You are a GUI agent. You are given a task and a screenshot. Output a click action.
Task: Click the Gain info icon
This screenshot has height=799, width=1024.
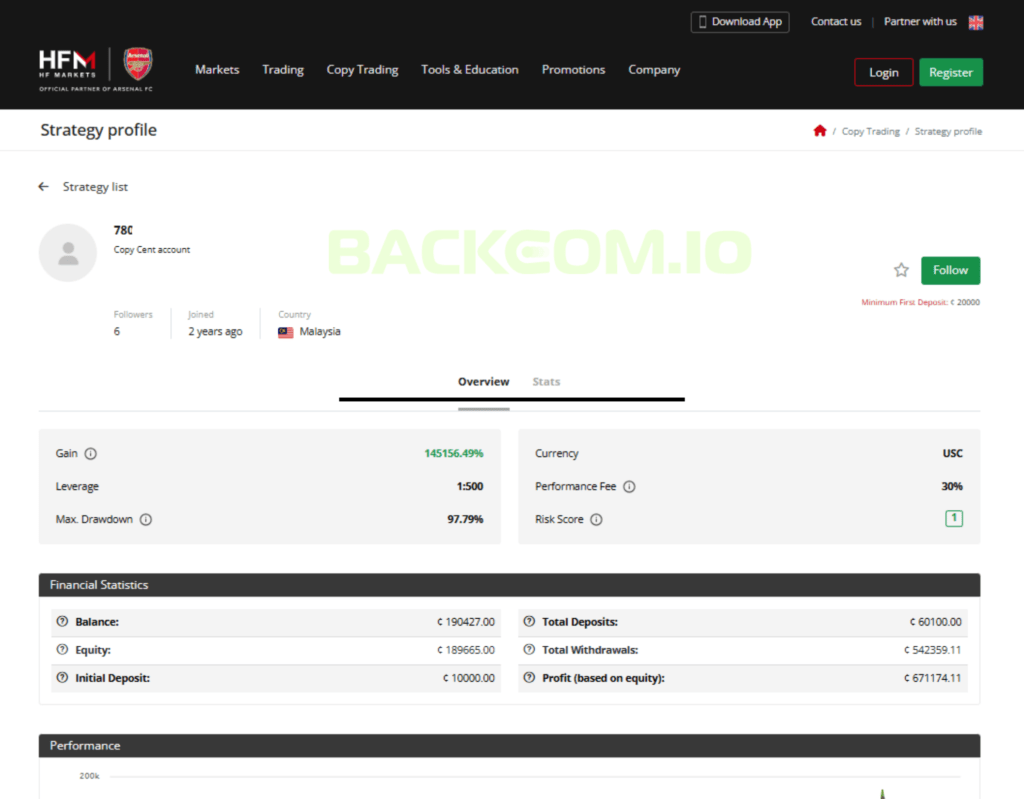click(91, 454)
